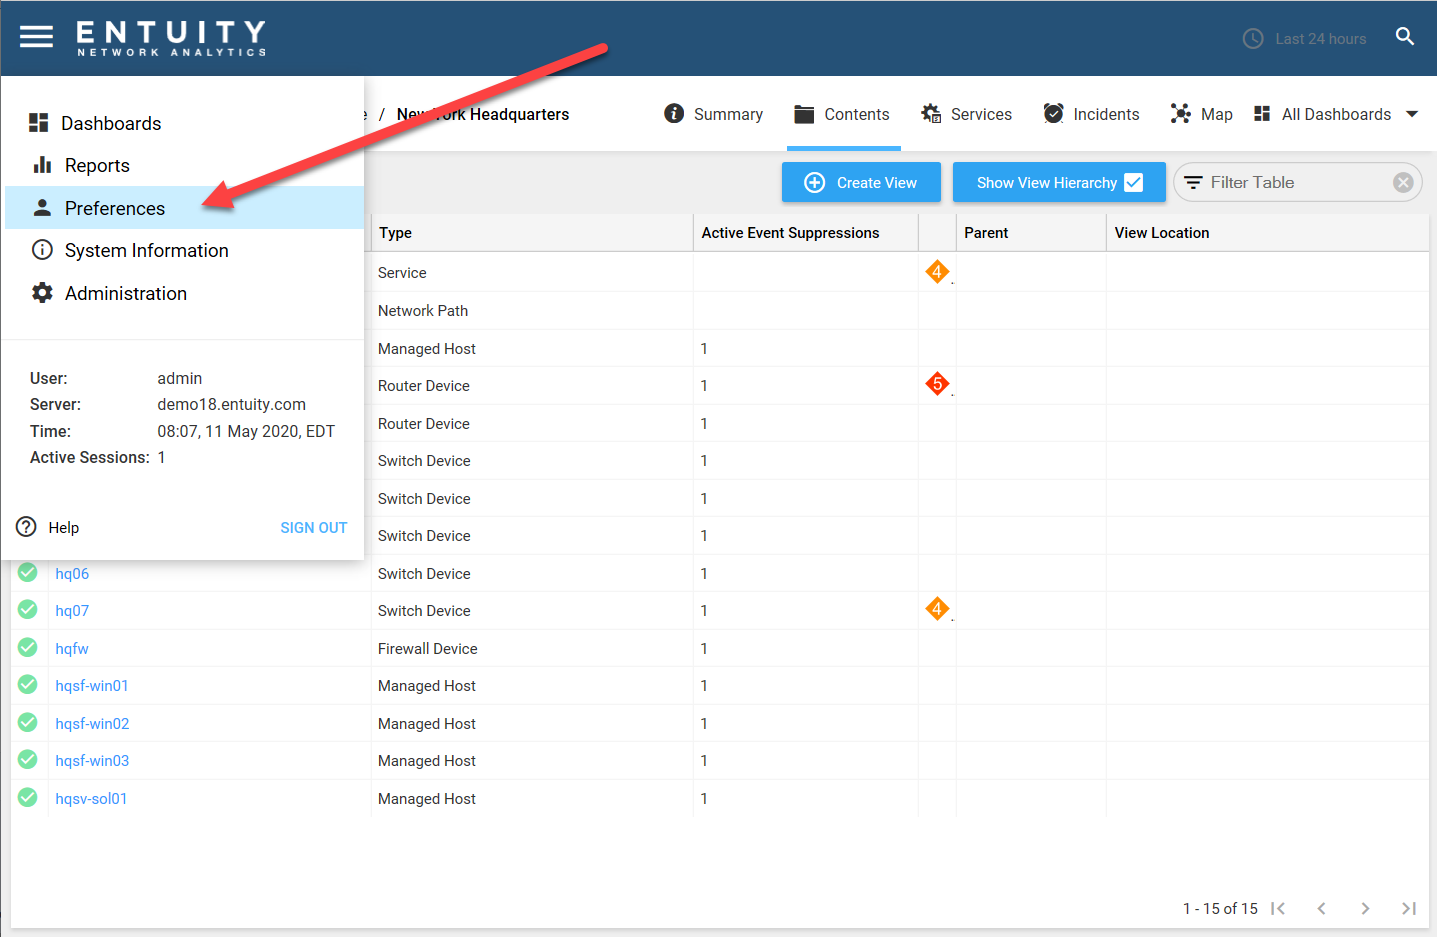This screenshot has width=1437, height=937.
Task: Click the Create View button
Action: pos(861,182)
